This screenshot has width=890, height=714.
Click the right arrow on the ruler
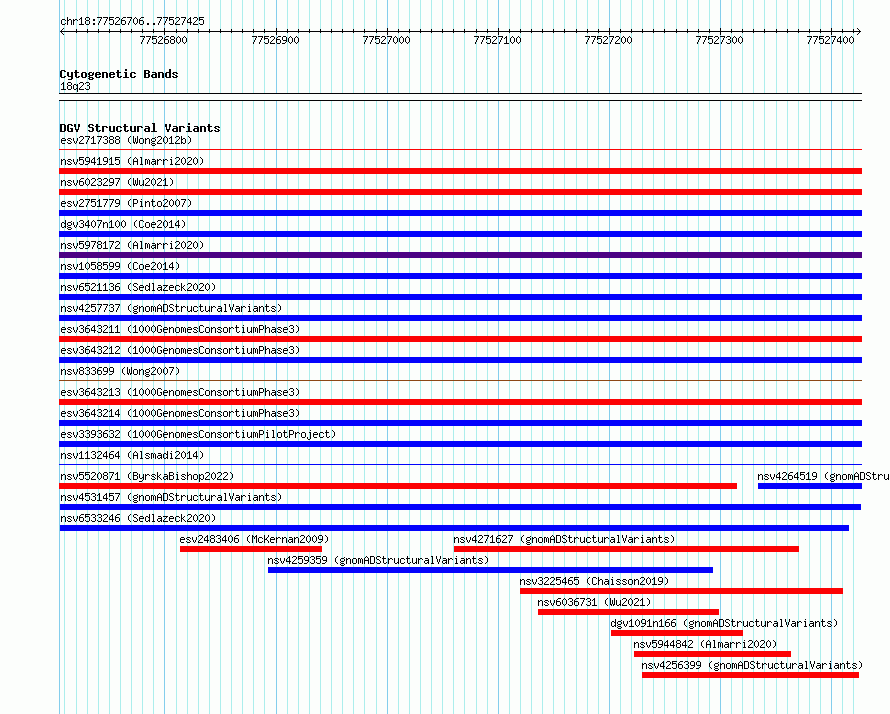click(858, 32)
